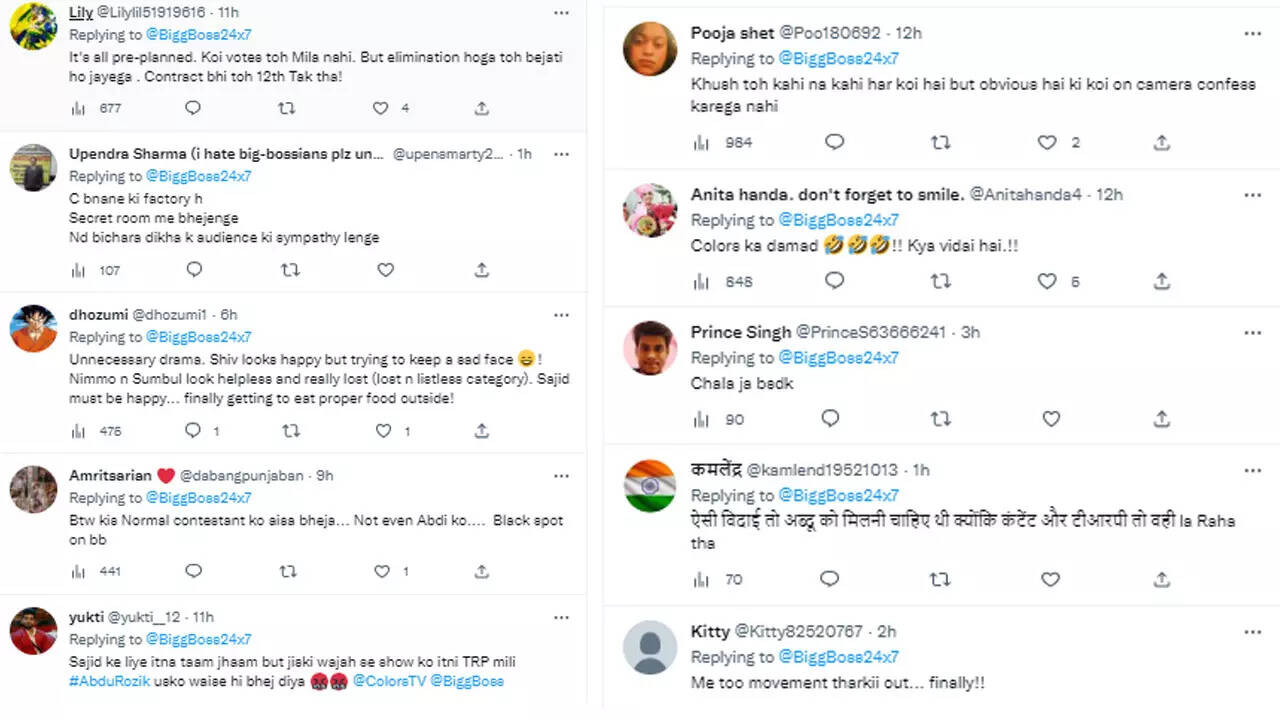The width and height of the screenshot is (1280, 720).
Task: Open more options on Lily's tweet
Action: click(561, 13)
